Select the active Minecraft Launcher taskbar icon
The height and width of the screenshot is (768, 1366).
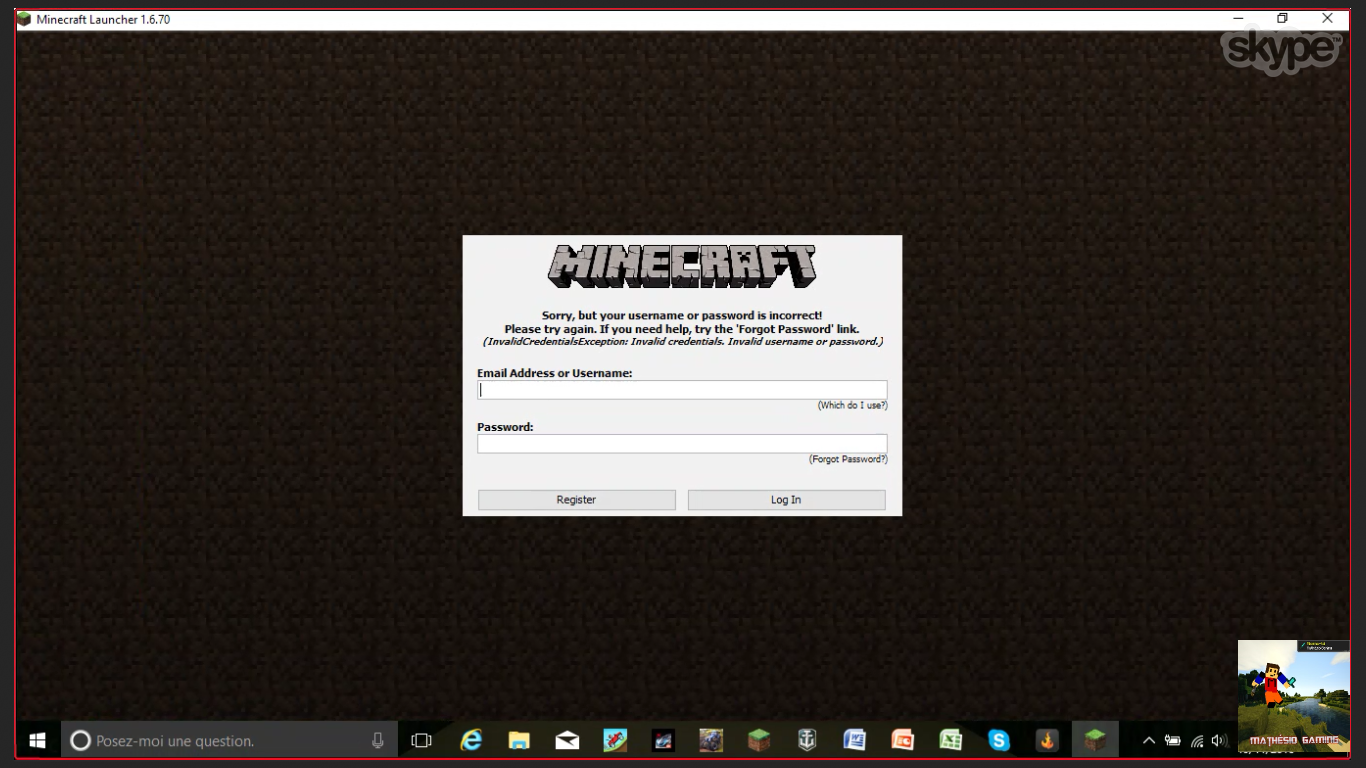(x=1095, y=740)
